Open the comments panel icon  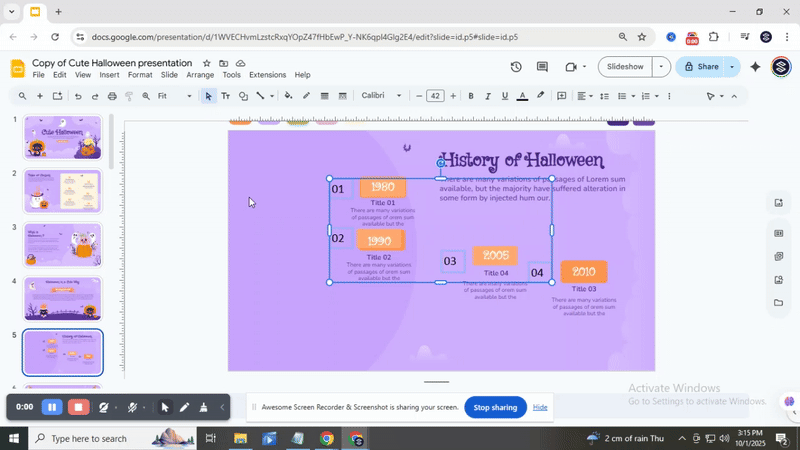[x=543, y=67]
